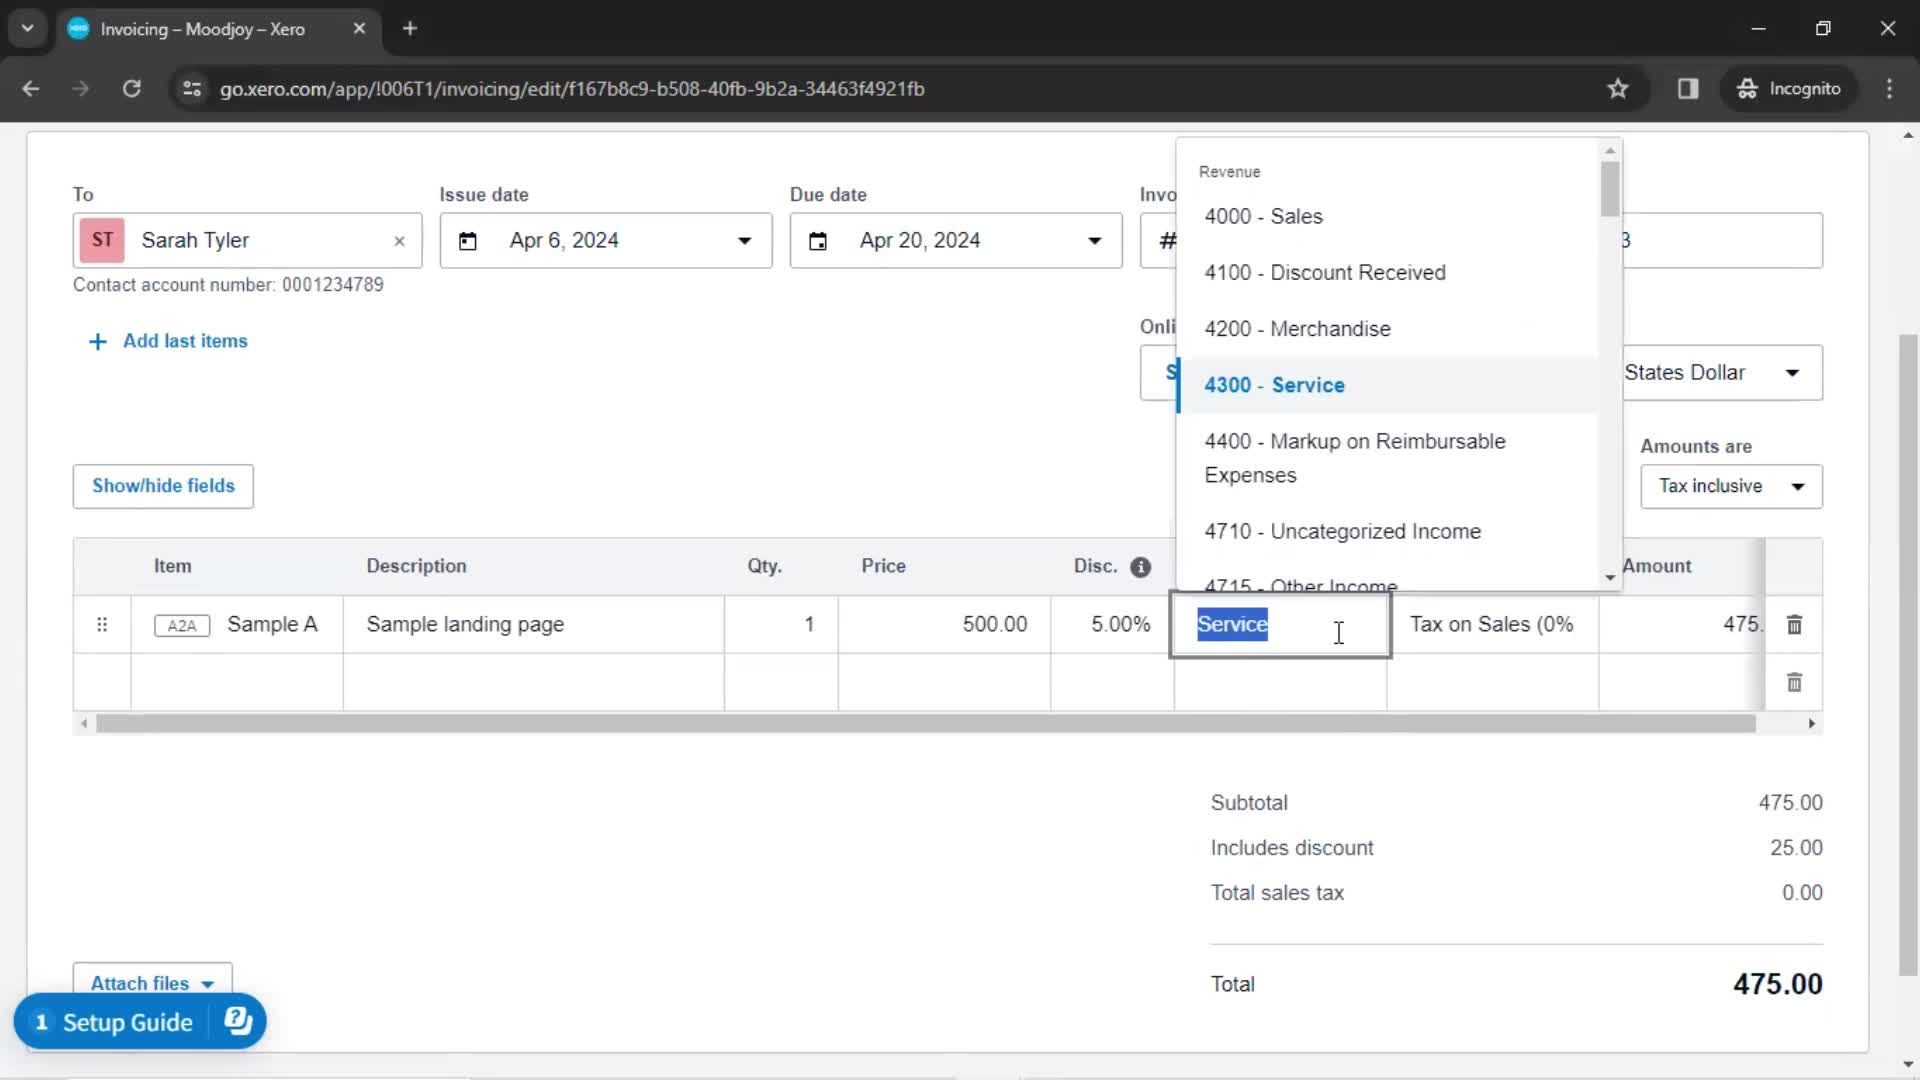The width and height of the screenshot is (1920, 1080).
Task: Click the Disc. info icon
Action: pos(1140,567)
